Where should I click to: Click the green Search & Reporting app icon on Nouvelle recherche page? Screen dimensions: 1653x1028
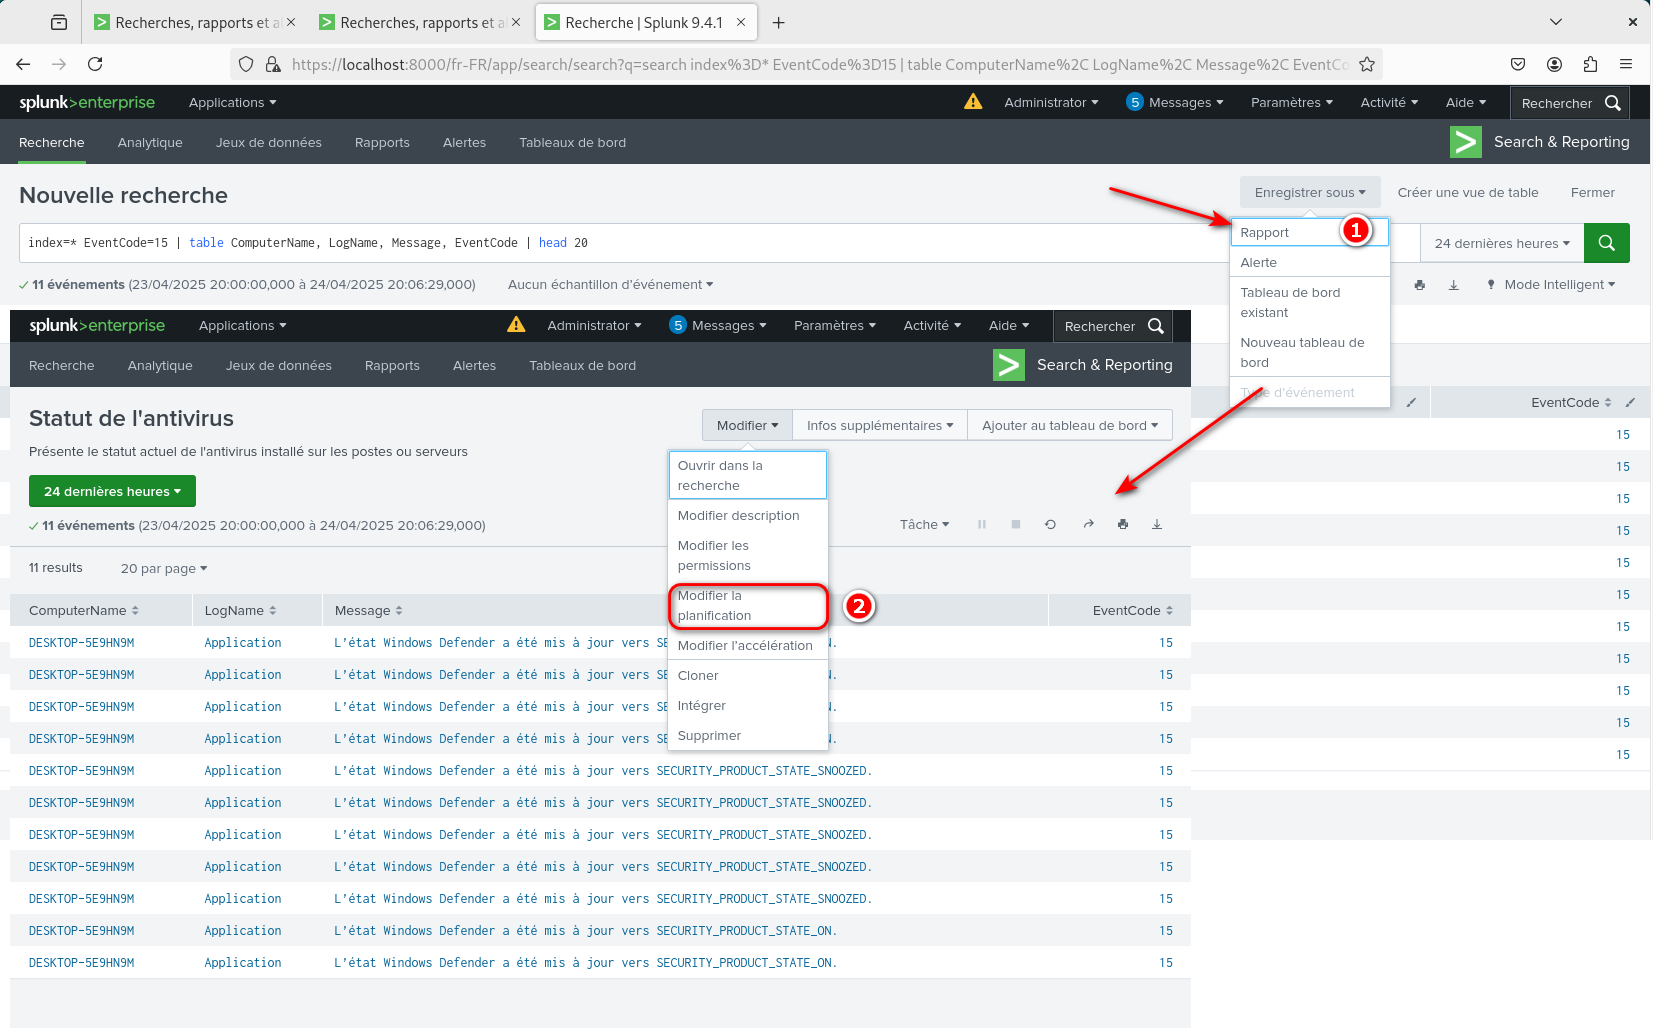pos(1466,142)
